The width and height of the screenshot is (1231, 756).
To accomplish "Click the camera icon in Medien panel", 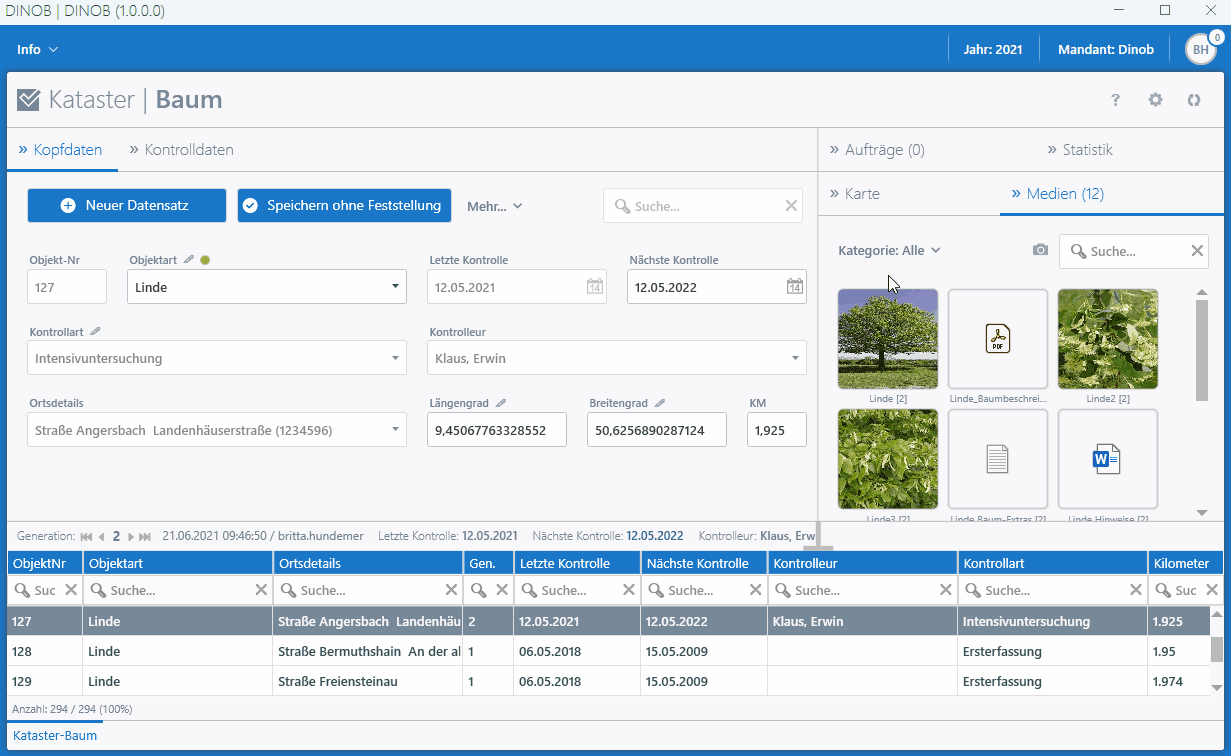I will pos(1041,250).
